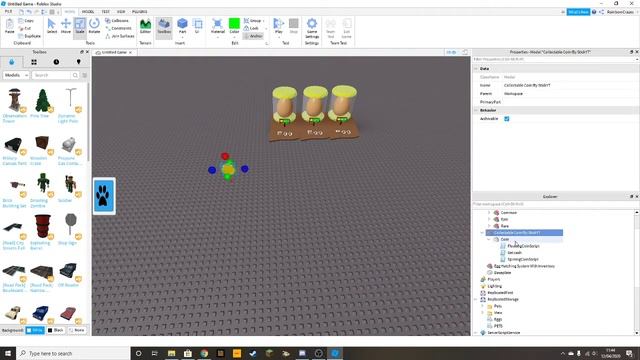Select Get cash script in Explorer
This screenshot has width=640, height=360.
point(515,253)
